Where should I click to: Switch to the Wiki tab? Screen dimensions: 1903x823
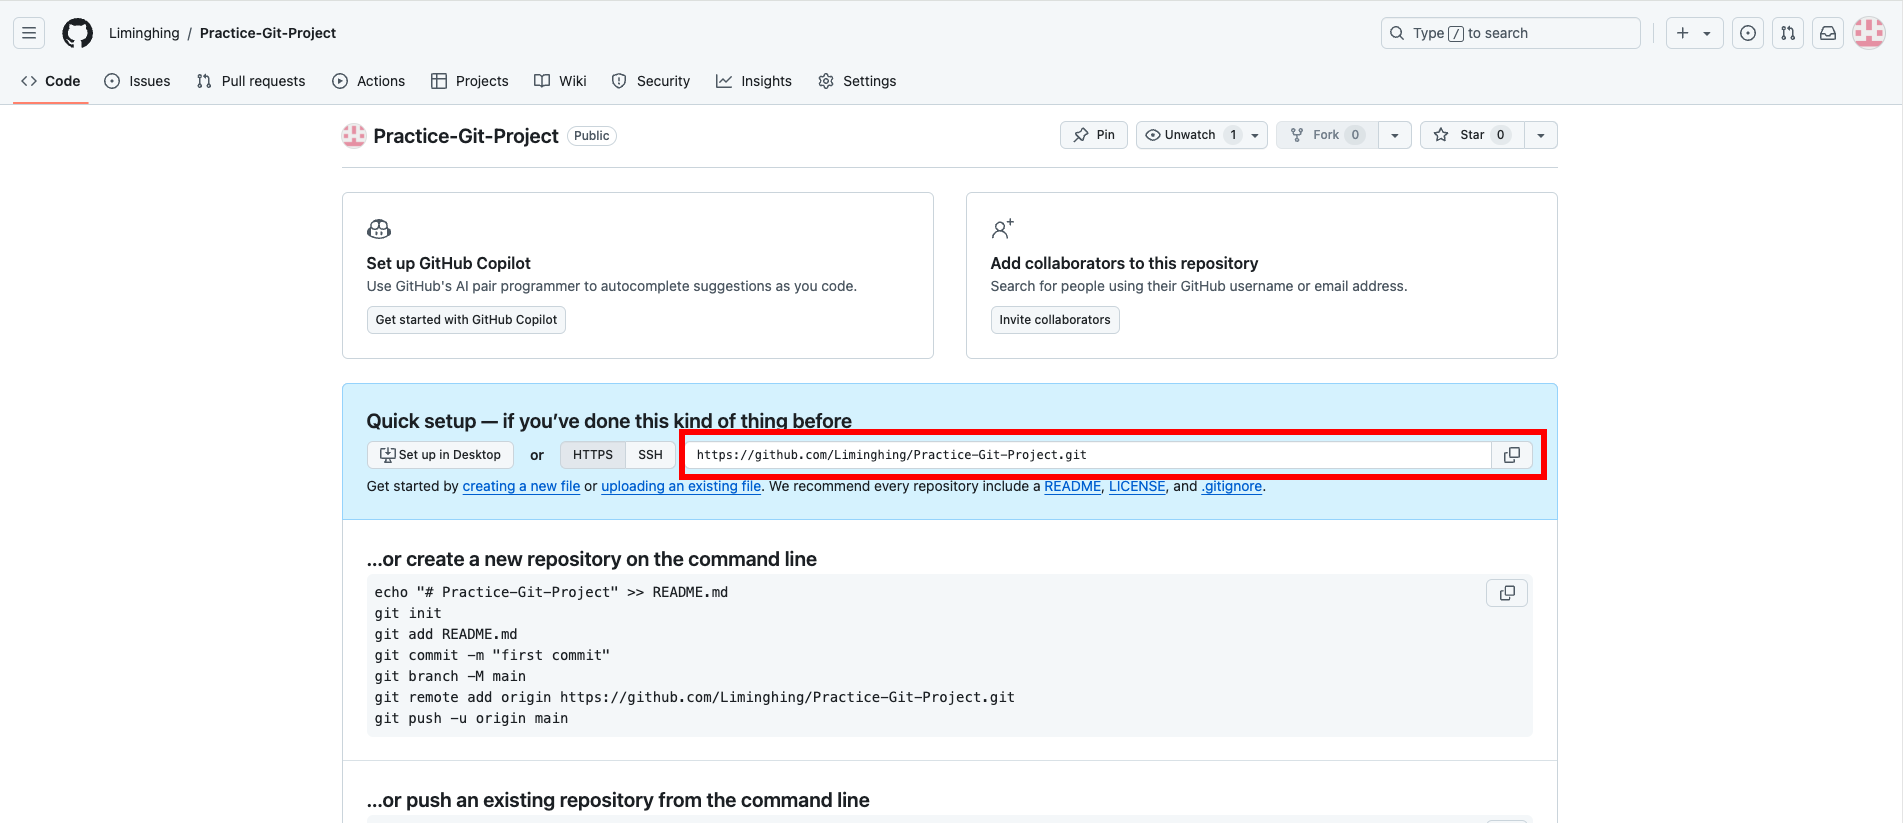point(560,81)
